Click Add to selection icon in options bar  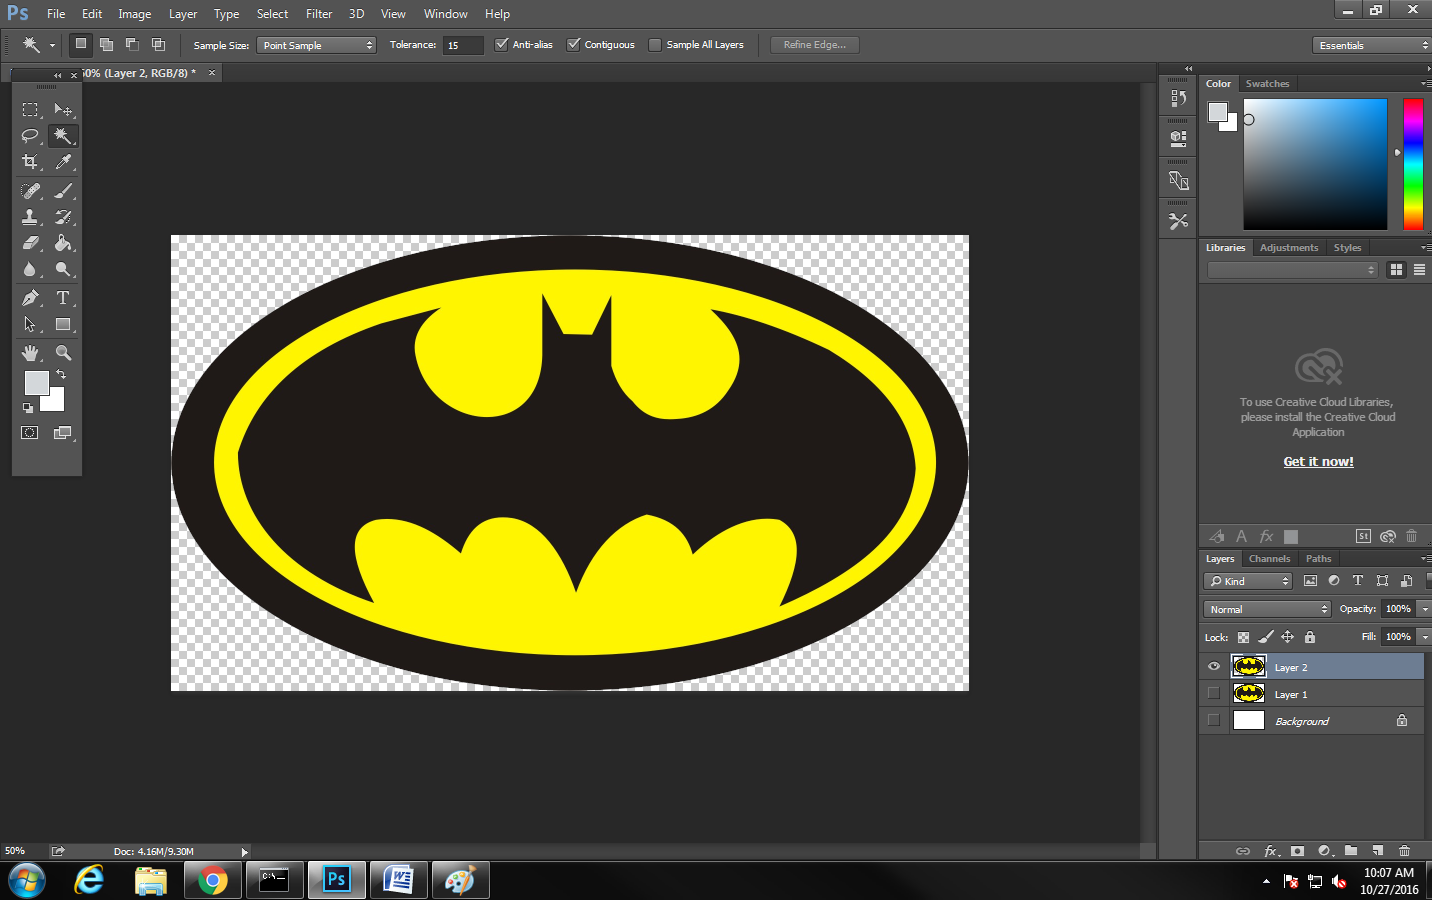click(106, 44)
